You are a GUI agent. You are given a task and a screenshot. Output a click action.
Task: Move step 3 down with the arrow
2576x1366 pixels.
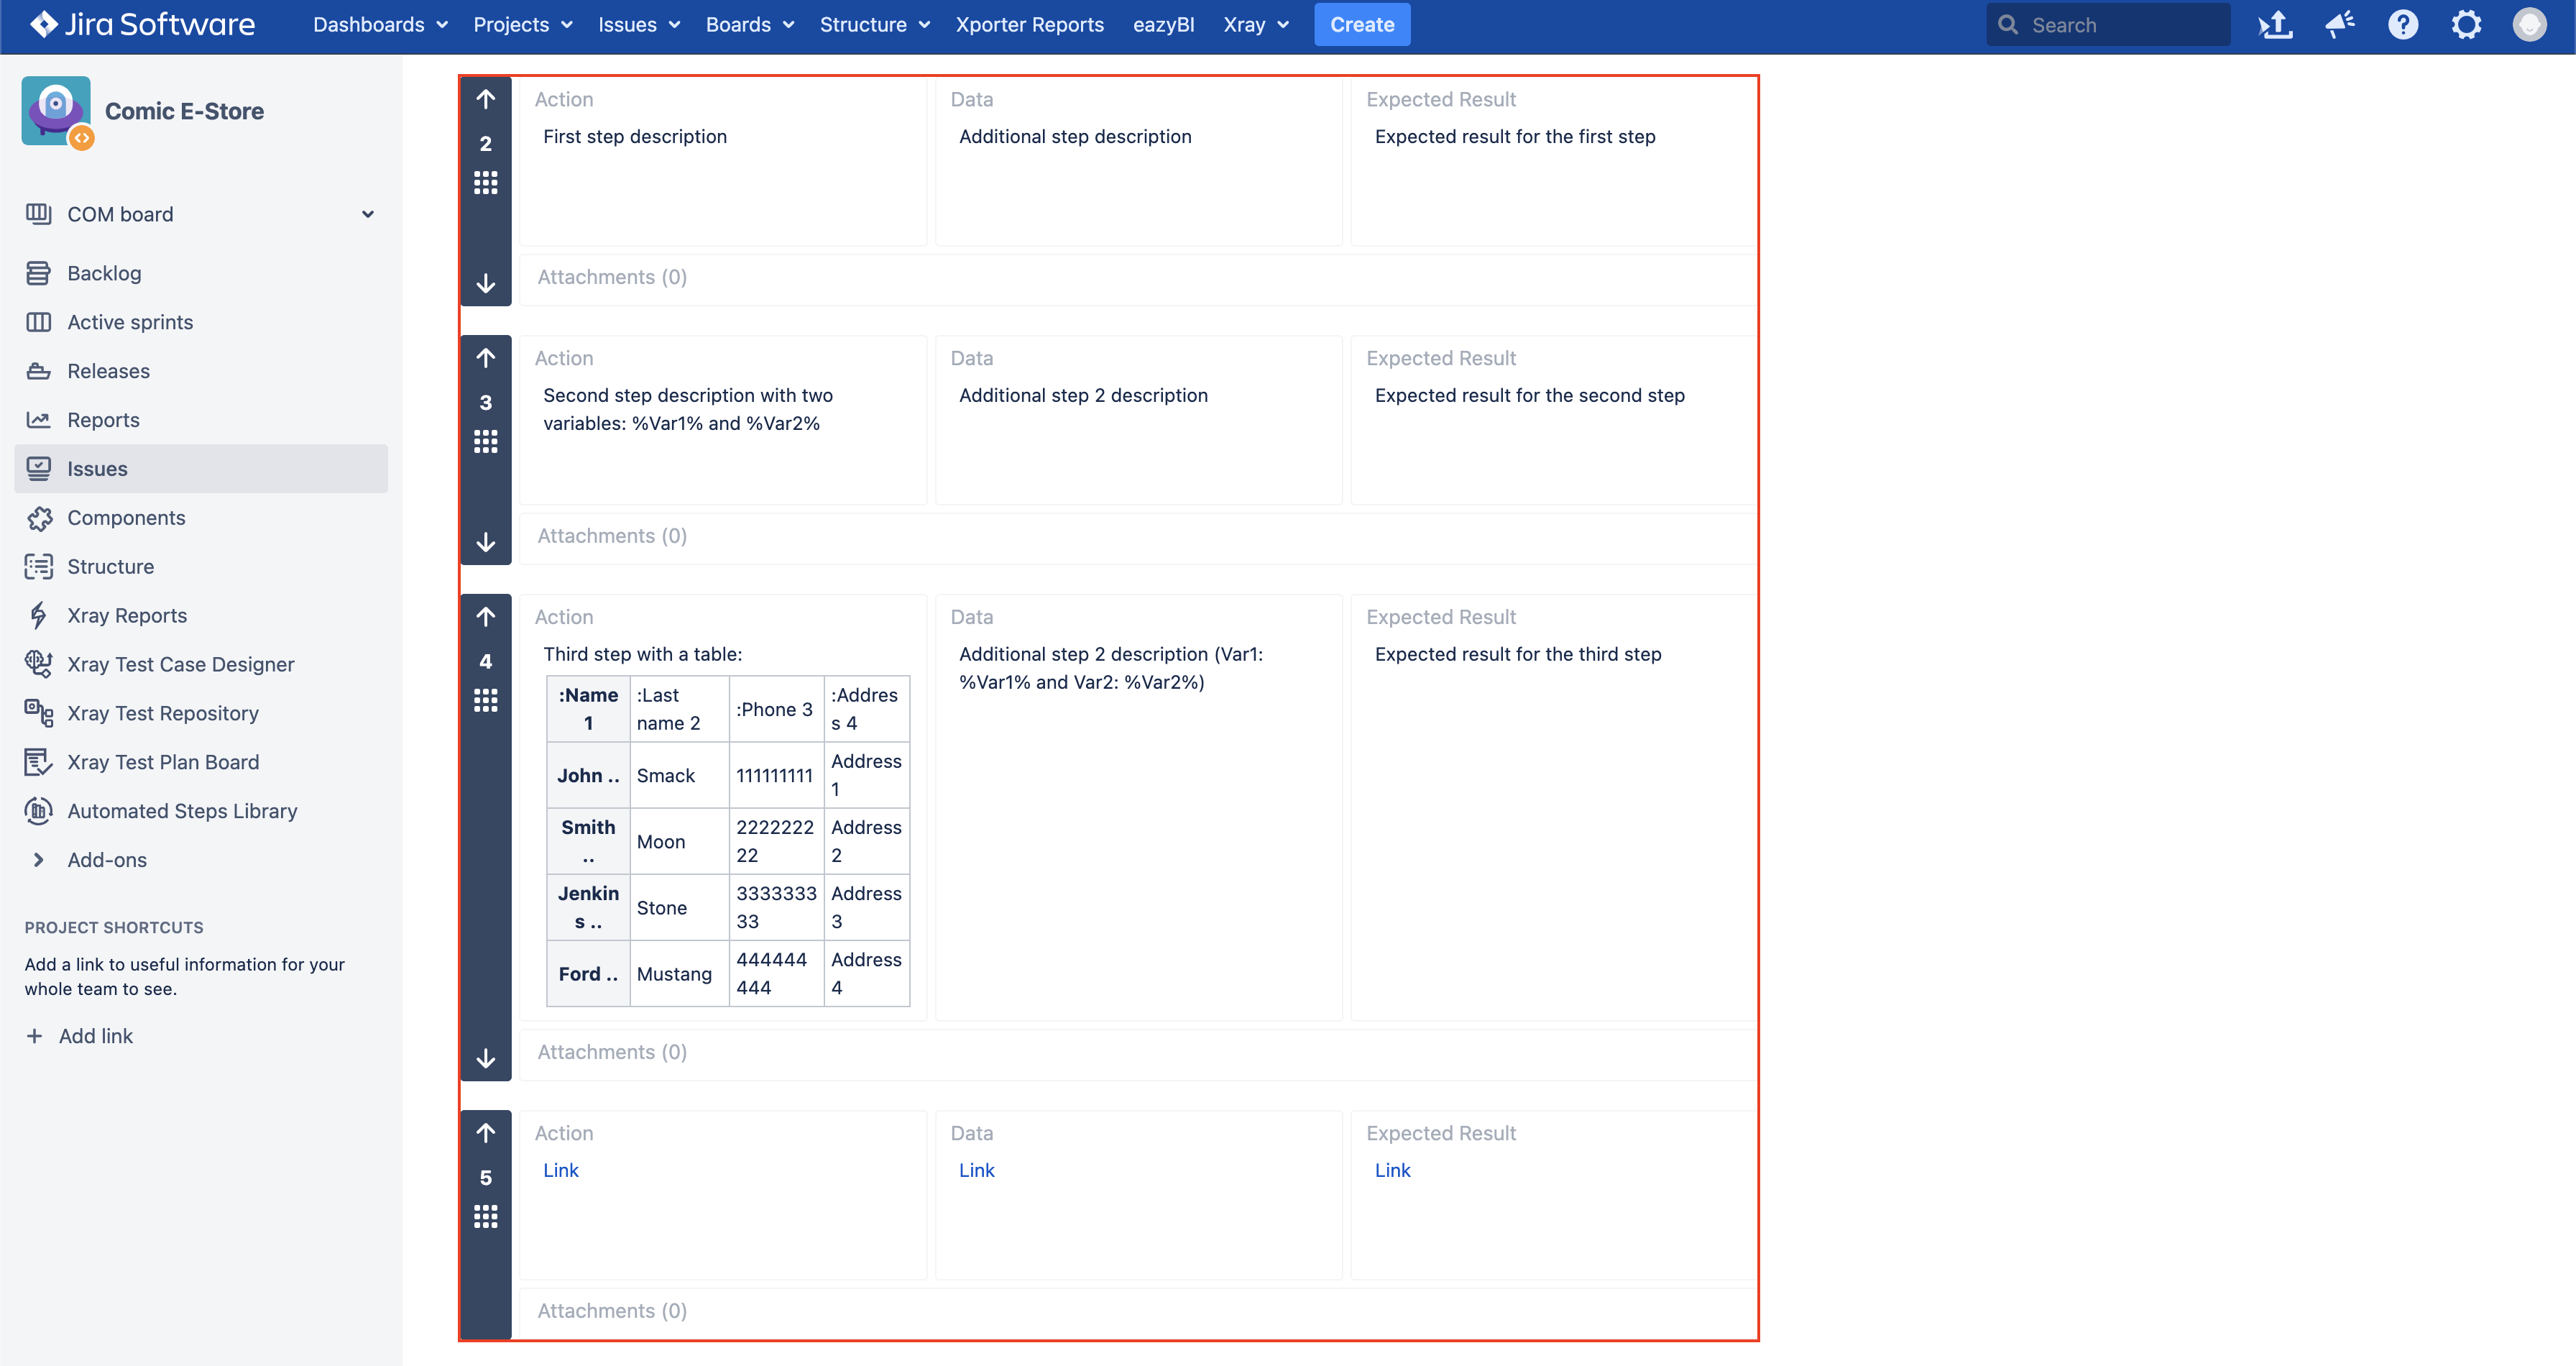tap(486, 543)
